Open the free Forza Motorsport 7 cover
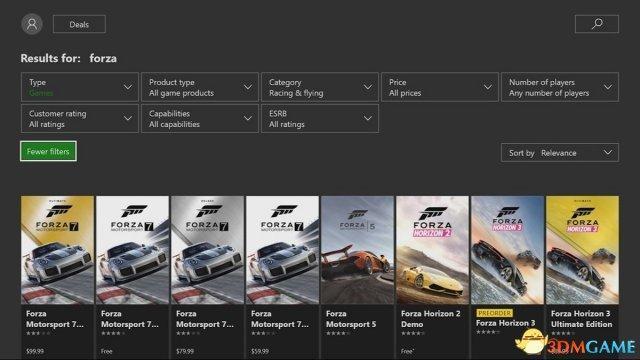 click(x=132, y=250)
